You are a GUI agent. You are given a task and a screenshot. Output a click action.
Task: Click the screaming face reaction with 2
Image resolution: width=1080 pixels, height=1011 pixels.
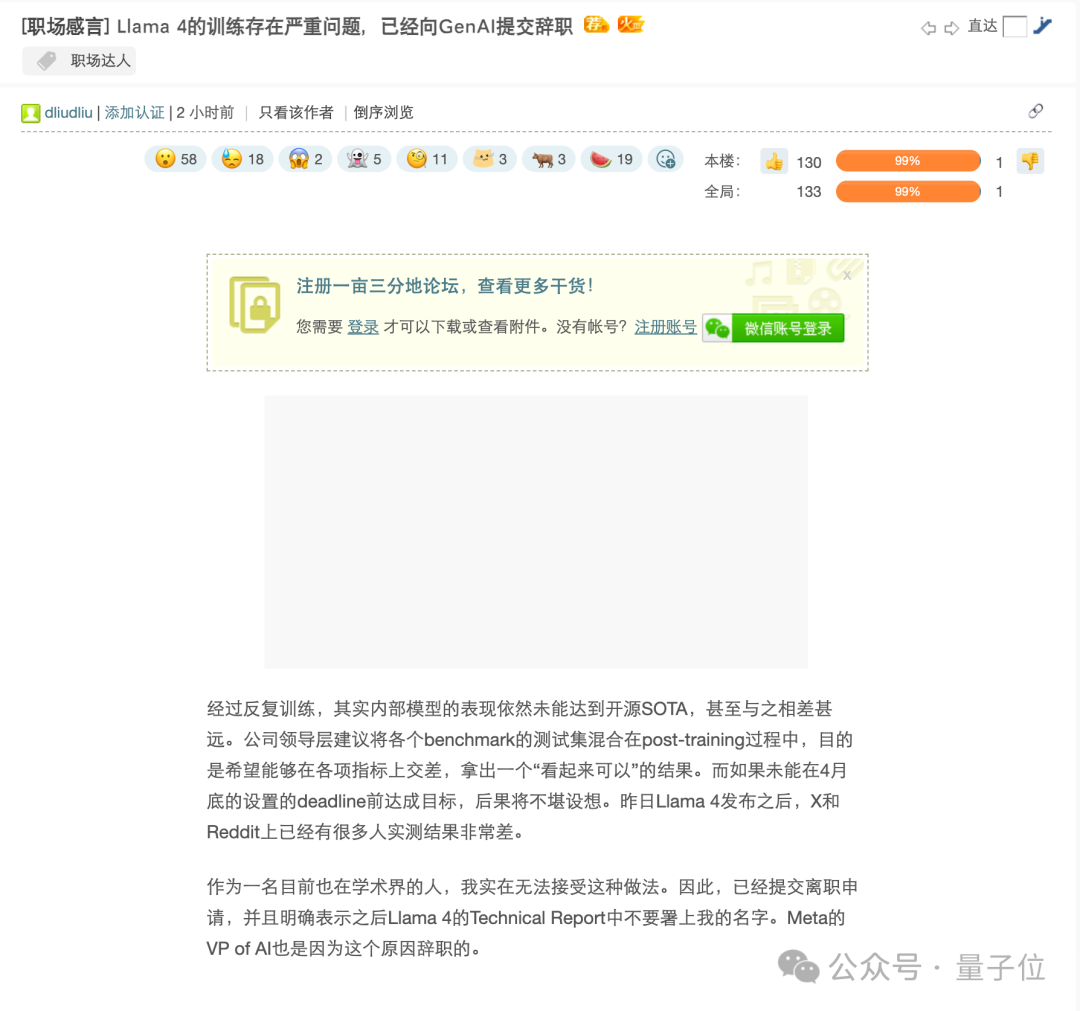coord(305,160)
